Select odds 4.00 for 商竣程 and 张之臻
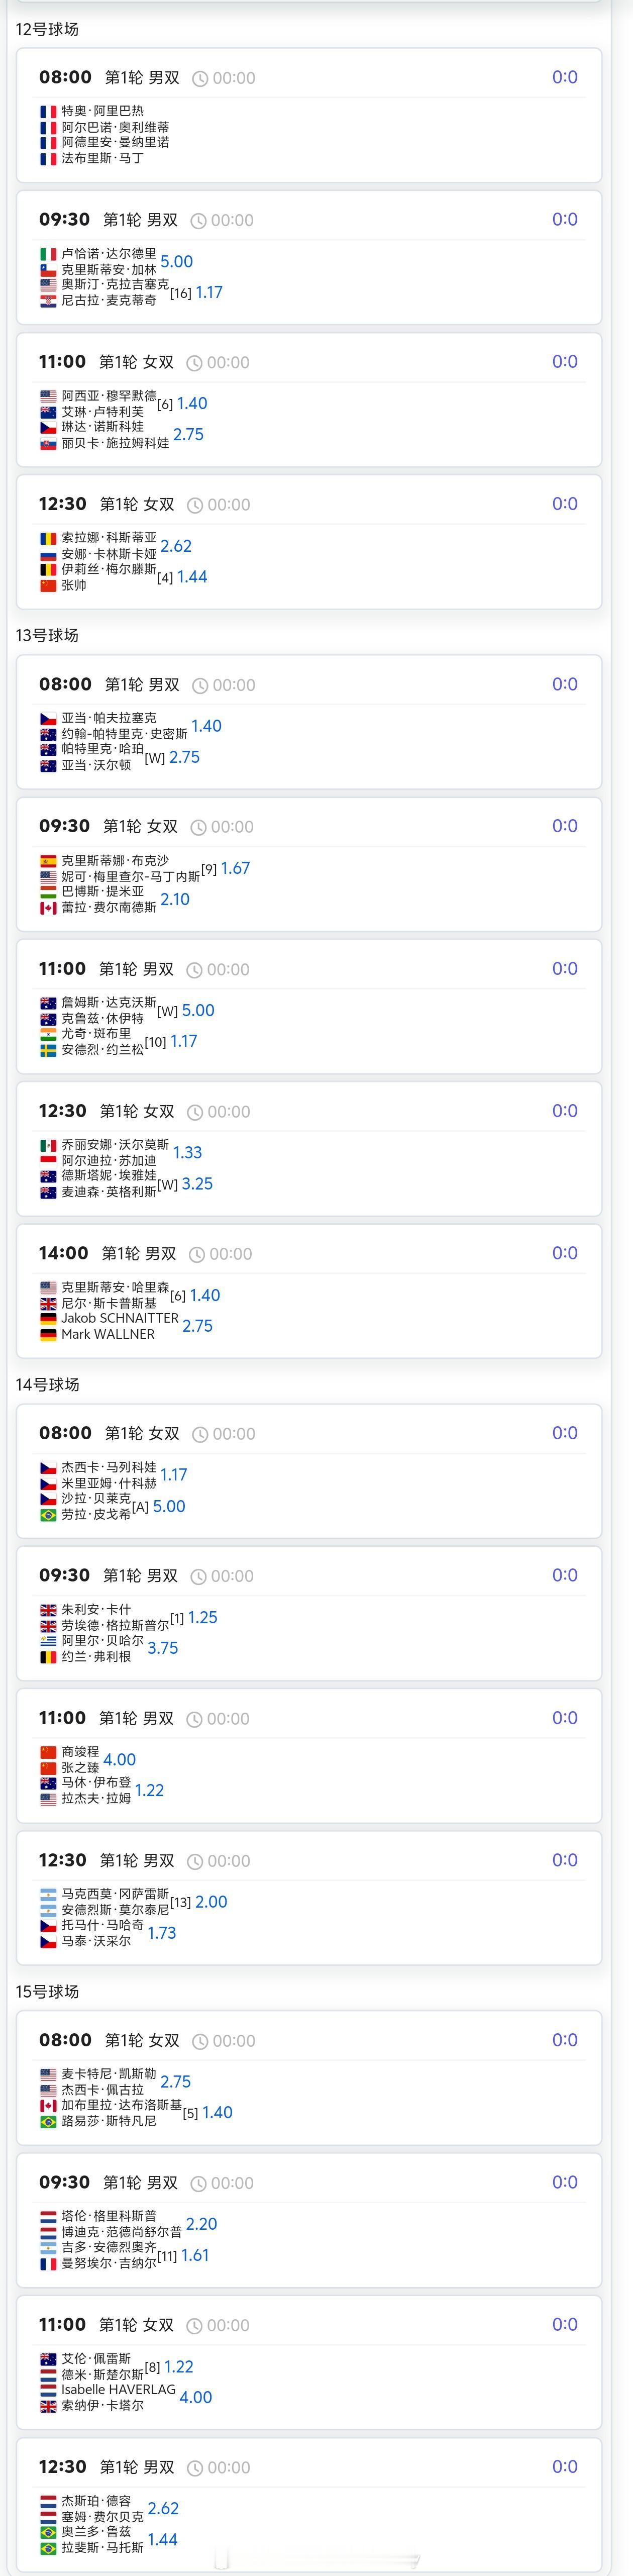This screenshot has width=633, height=2576. (x=119, y=1759)
